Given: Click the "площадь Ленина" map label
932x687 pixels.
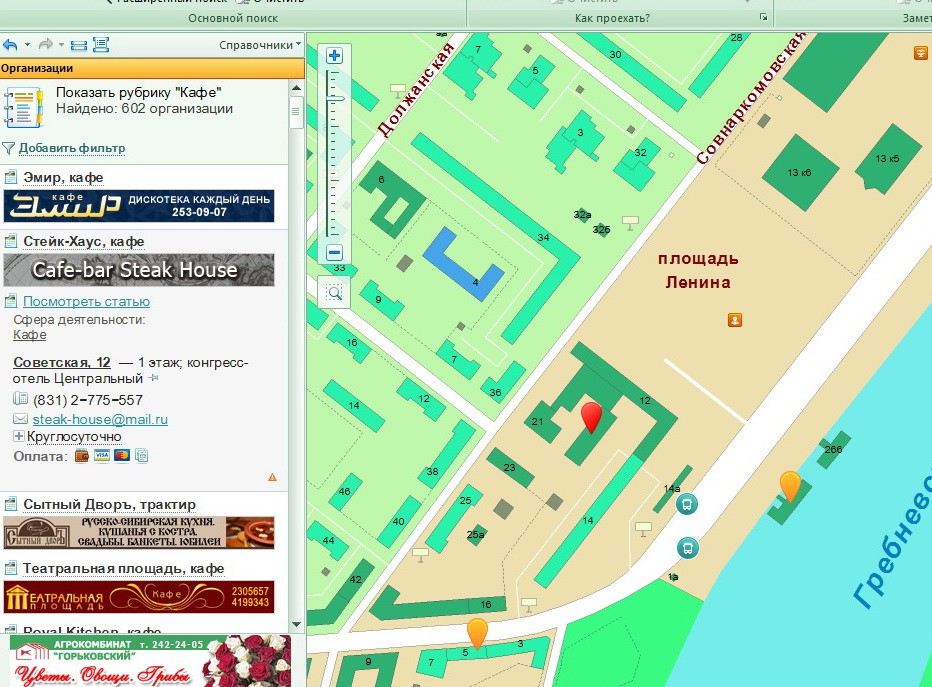Looking at the screenshot, I should [698, 270].
